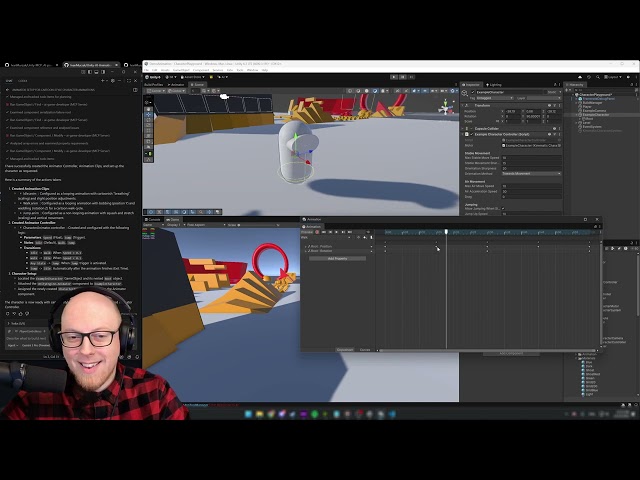Open Transform component presets icon
The image size is (640, 480).
click(x=555, y=105)
